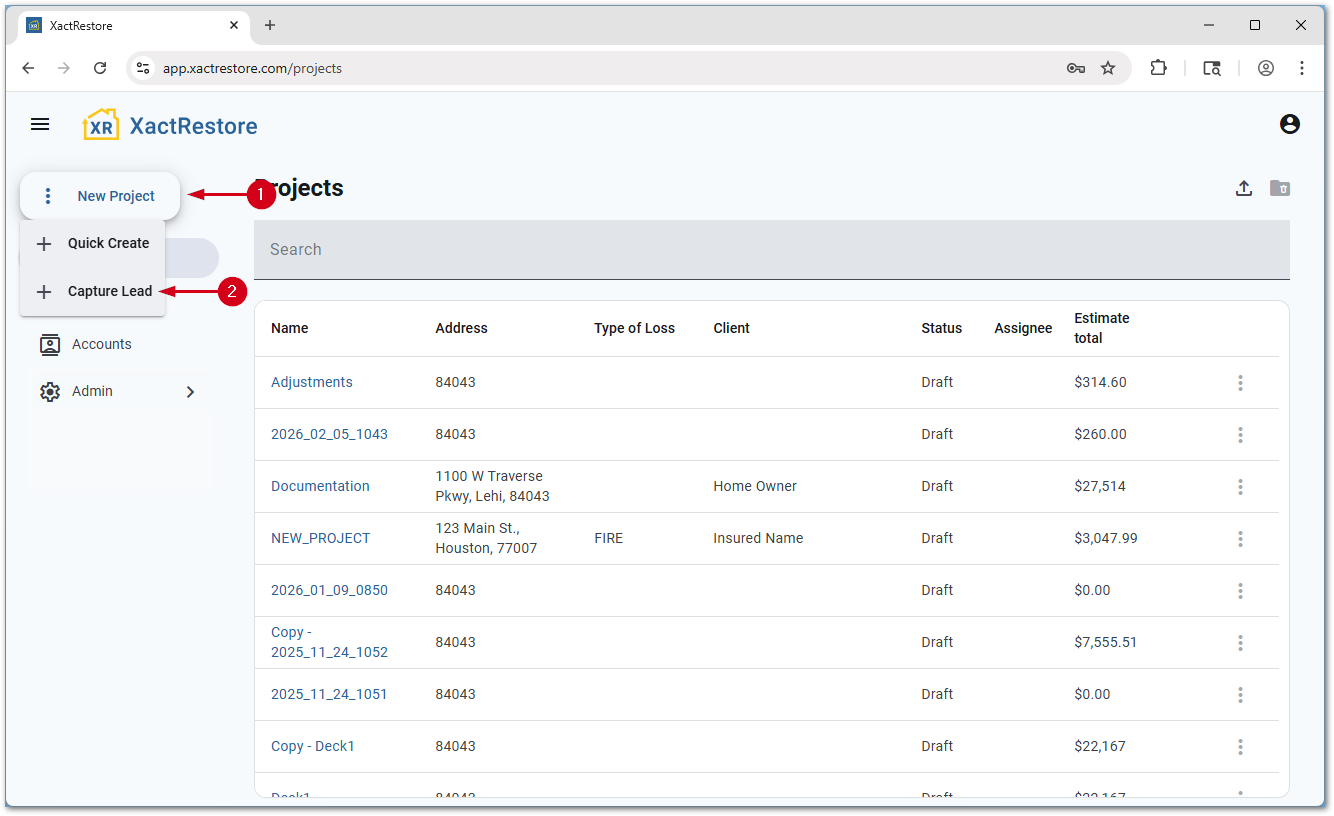Click the plus icon next to Quick Create
Image resolution: width=1334 pixels, height=816 pixels.
(44, 243)
